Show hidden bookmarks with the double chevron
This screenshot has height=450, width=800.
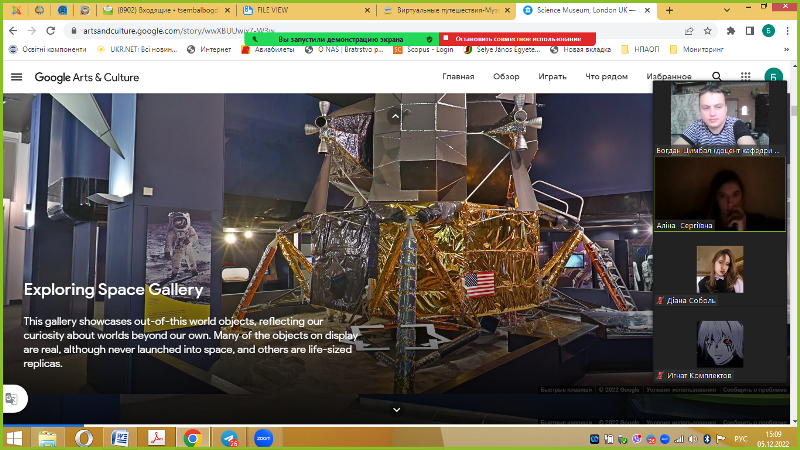[786, 49]
